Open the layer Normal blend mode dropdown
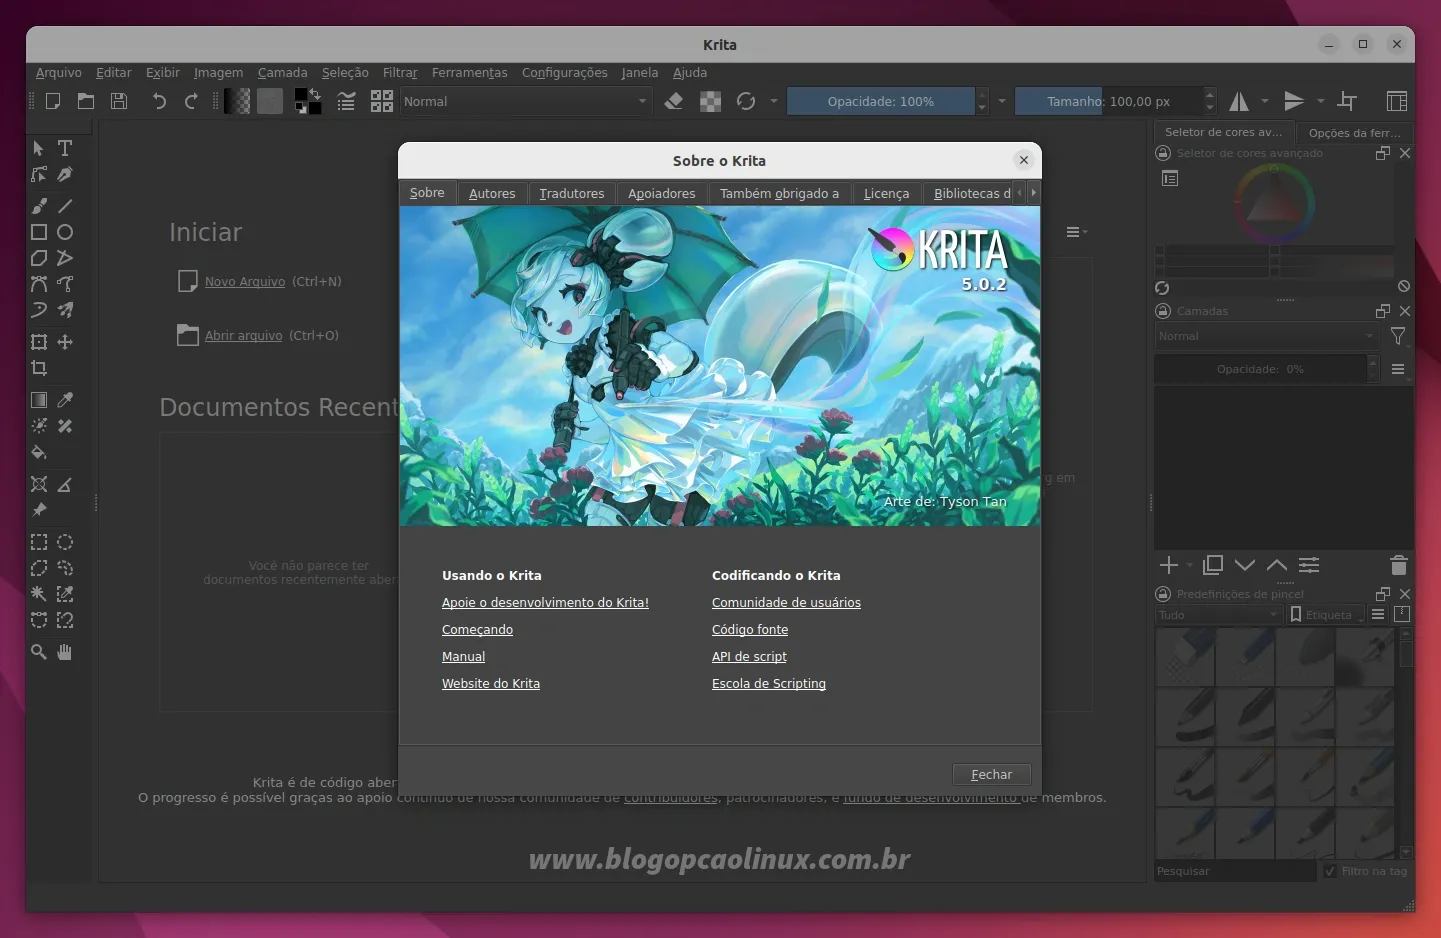The height and width of the screenshot is (938, 1441). pos(1268,336)
